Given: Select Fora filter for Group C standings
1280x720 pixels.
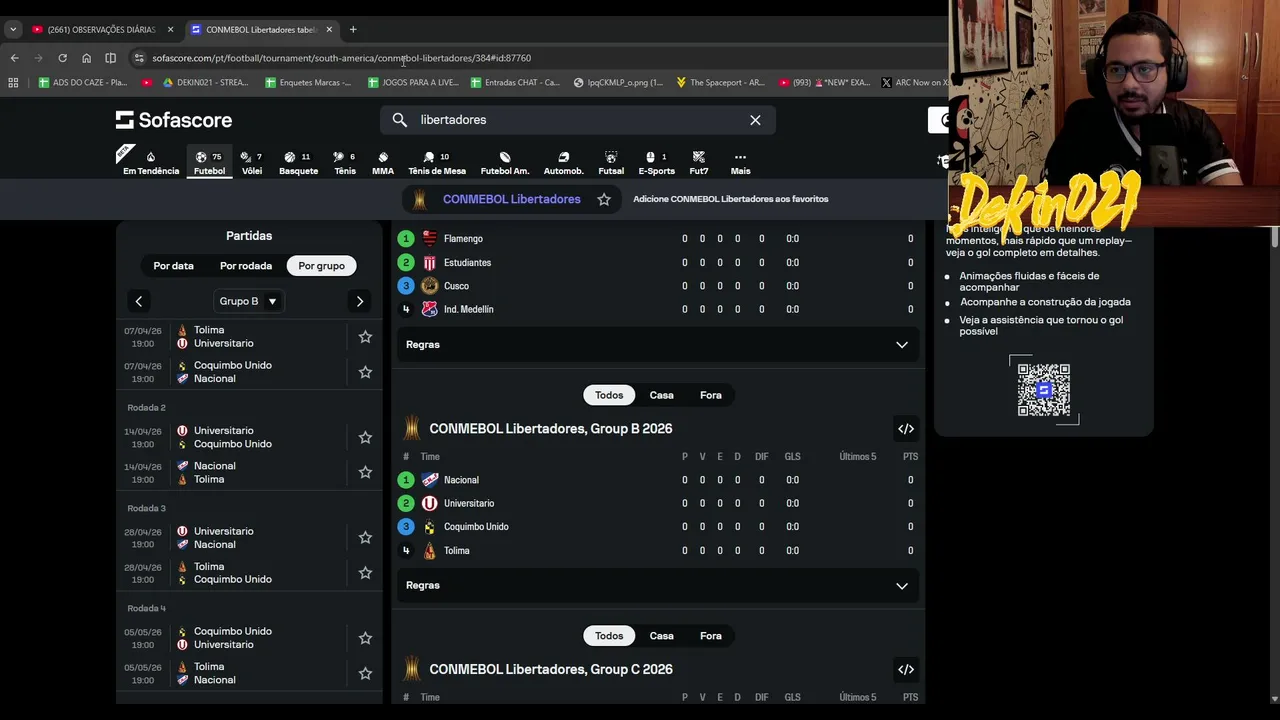Looking at the screenshot, I should tap(711, 636).
